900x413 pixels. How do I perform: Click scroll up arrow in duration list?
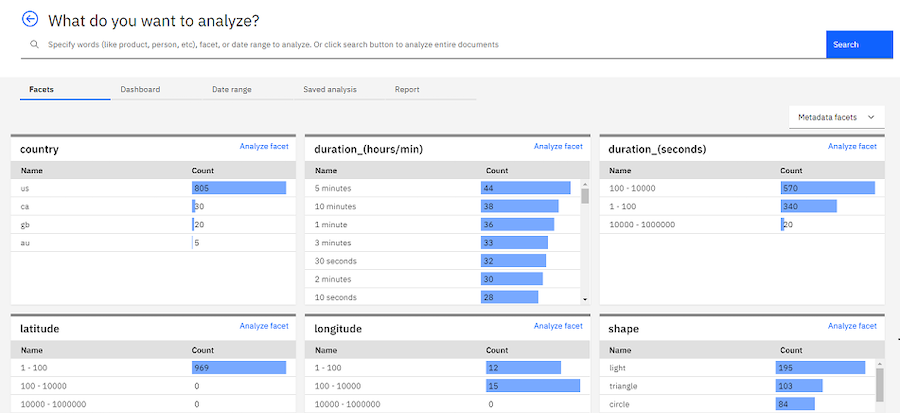584,184
